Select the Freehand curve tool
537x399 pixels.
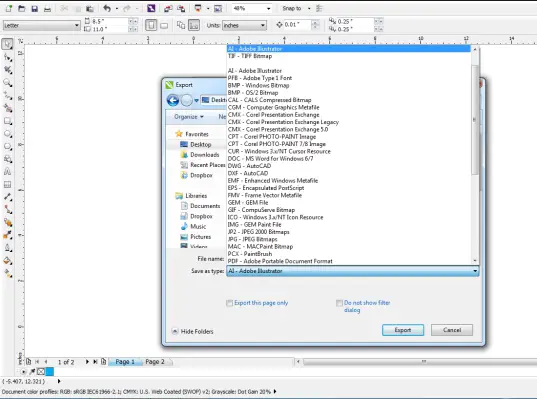[8, 96]
